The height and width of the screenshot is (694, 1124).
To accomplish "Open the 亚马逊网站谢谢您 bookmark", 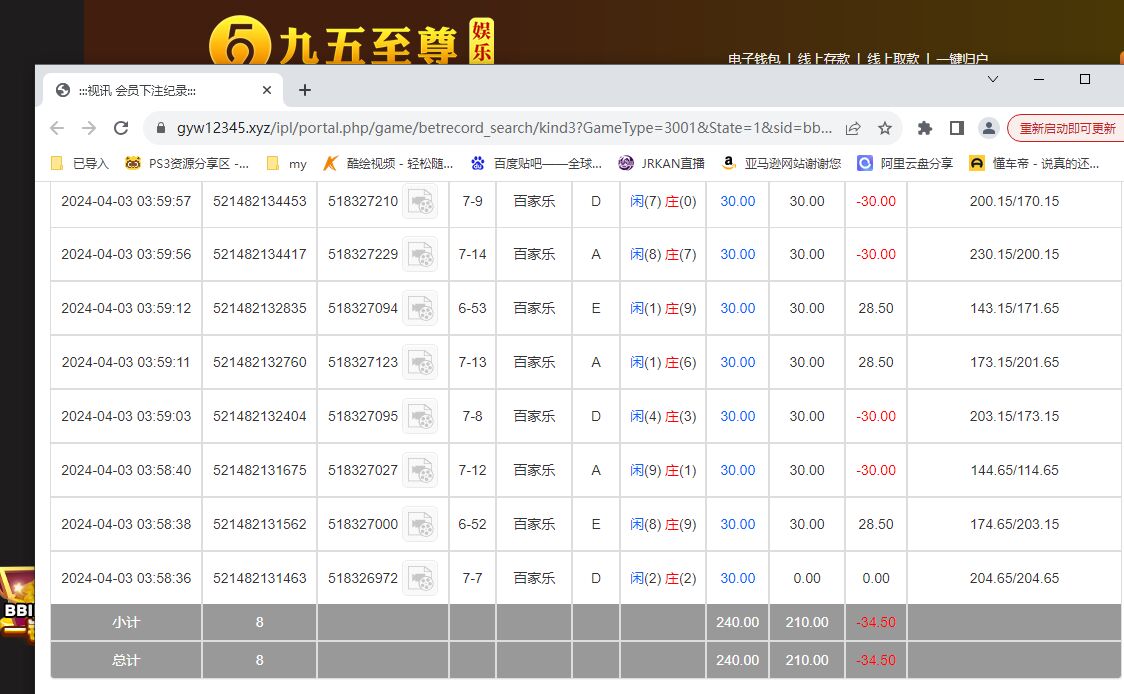I will click(781, 163).
